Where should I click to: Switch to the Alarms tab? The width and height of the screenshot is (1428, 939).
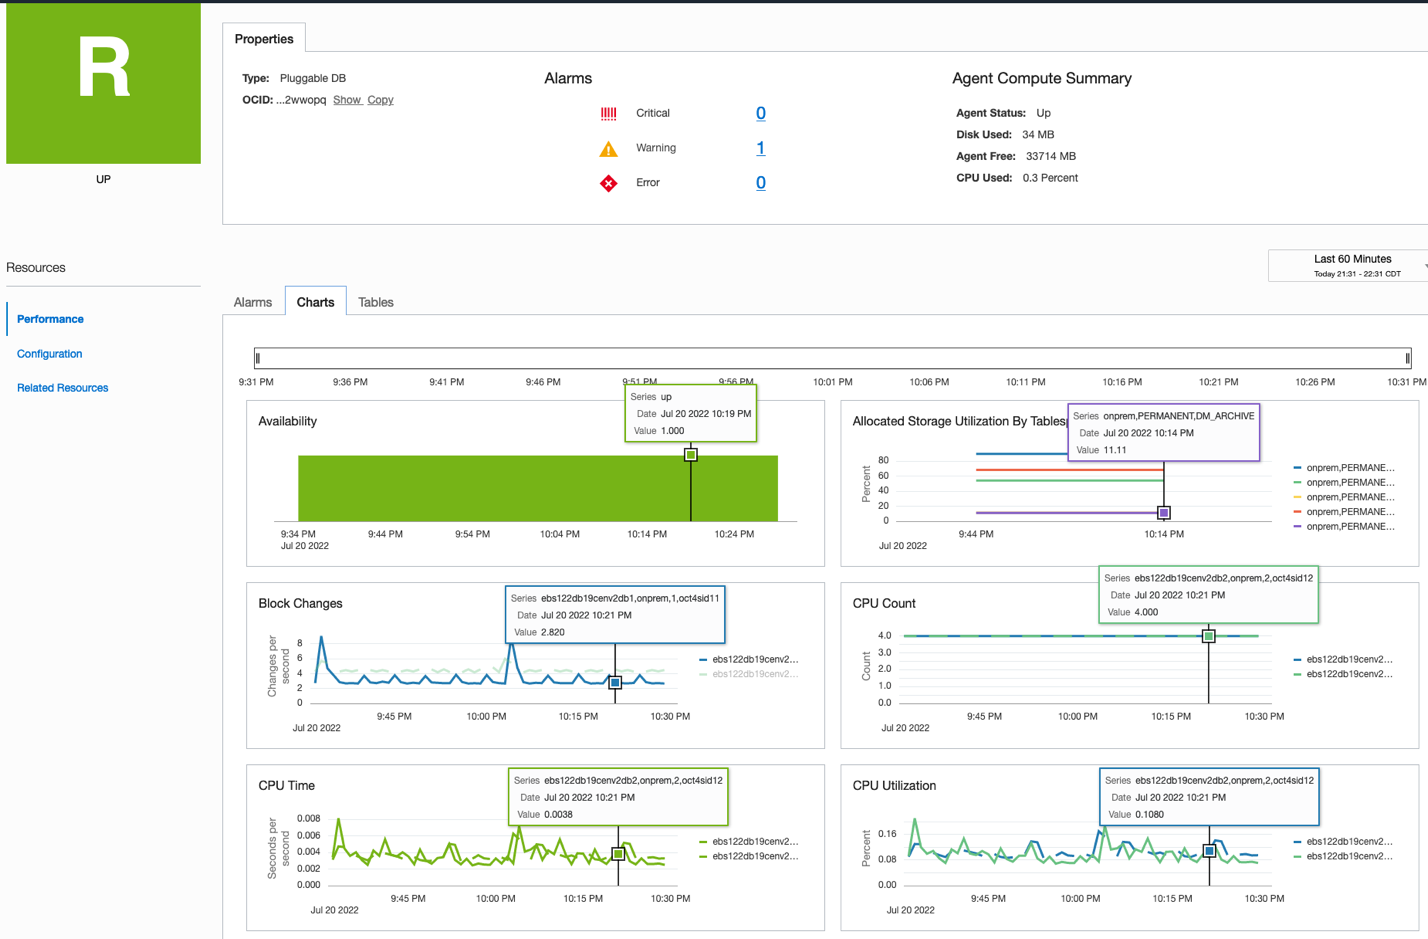click(253, 302)
